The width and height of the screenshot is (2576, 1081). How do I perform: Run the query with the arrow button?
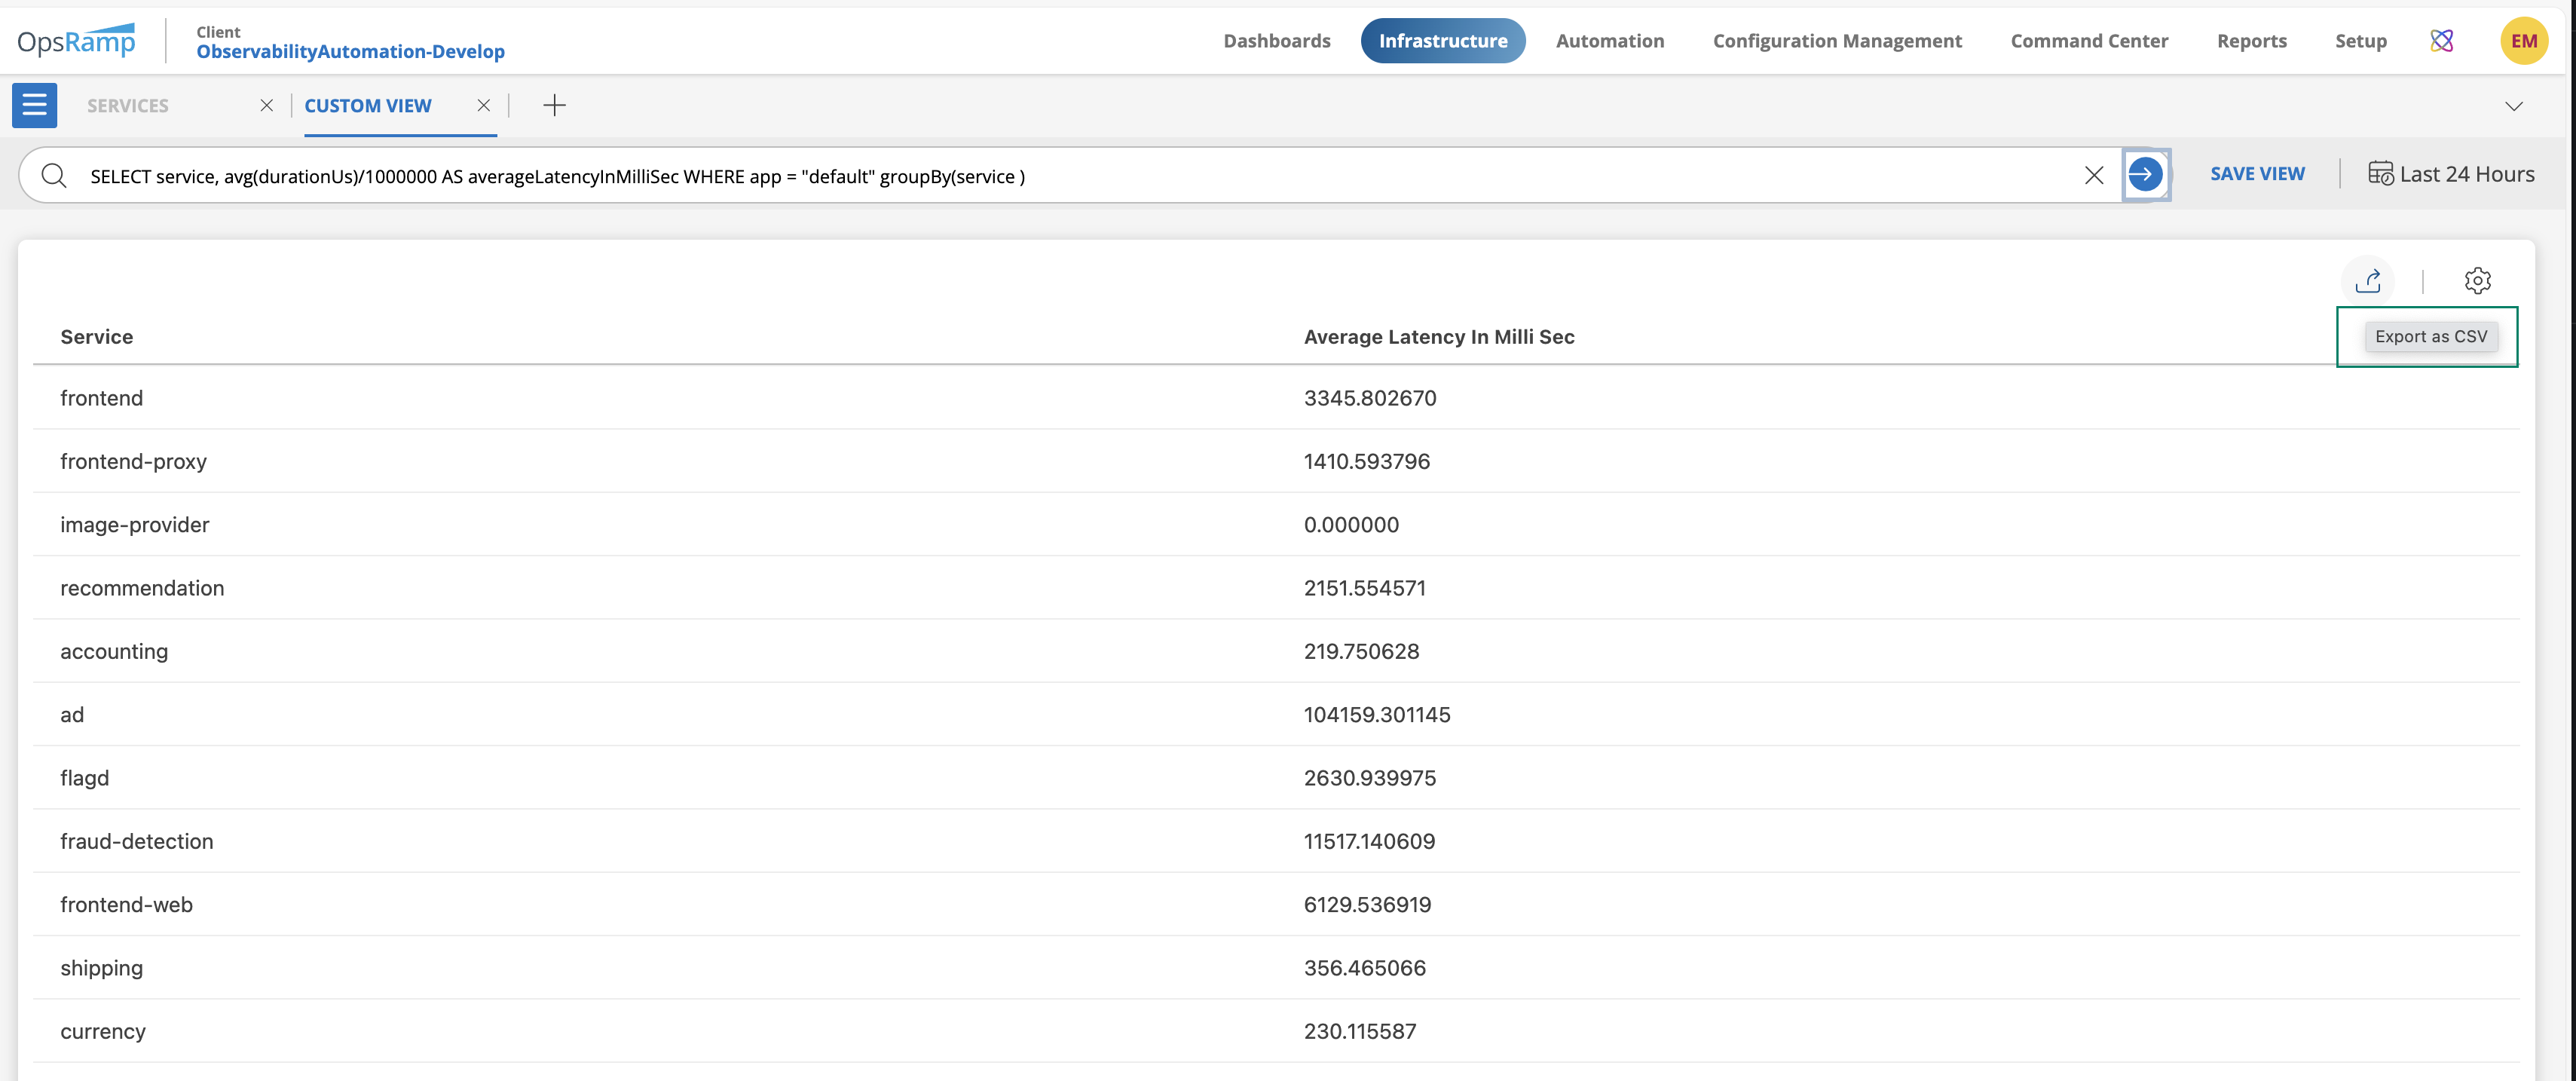(x=2145, y=175)
